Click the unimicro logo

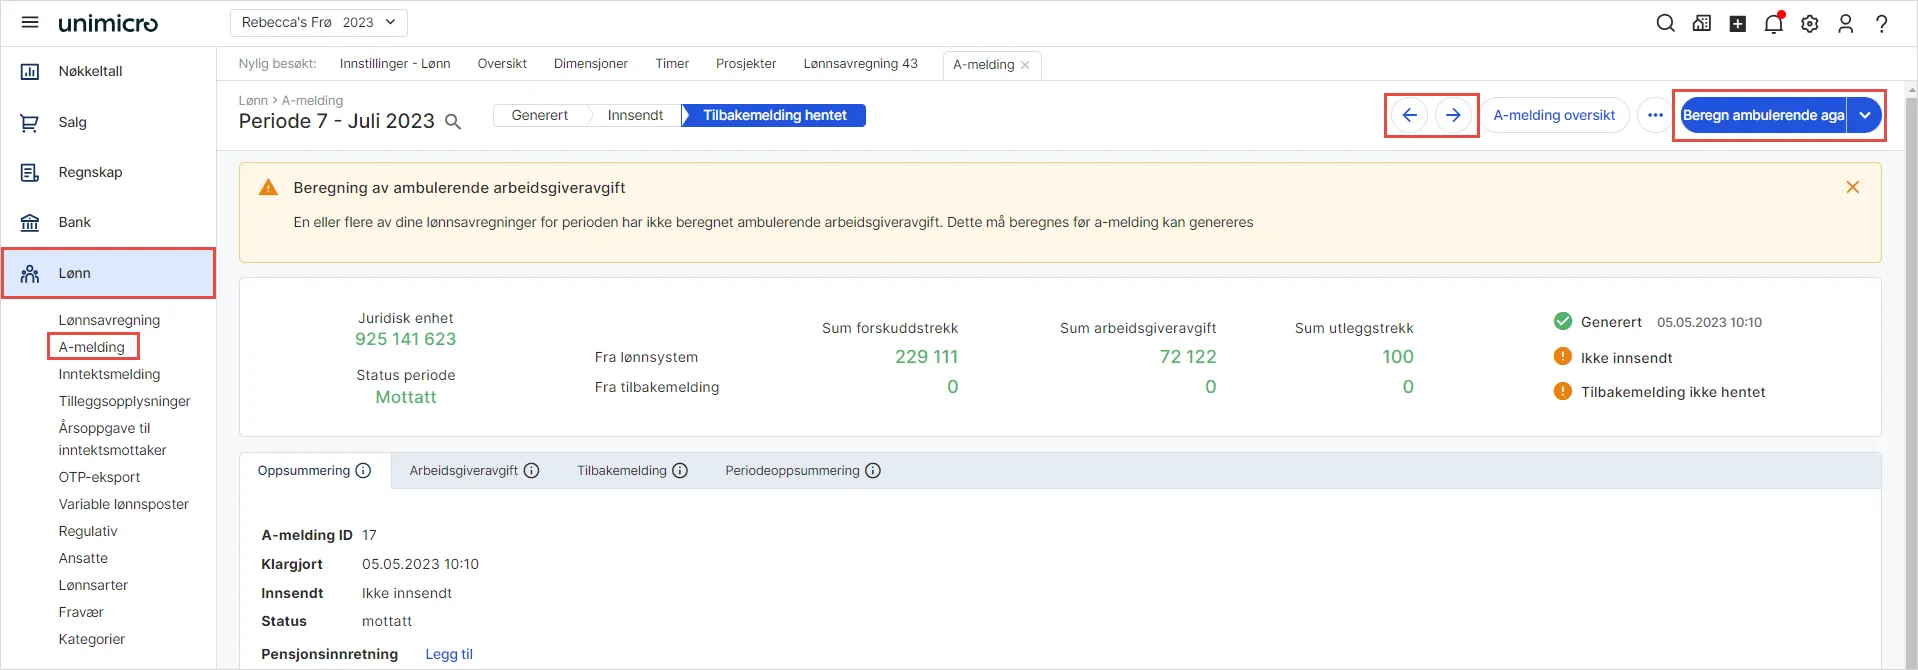[x=108, y=23]
